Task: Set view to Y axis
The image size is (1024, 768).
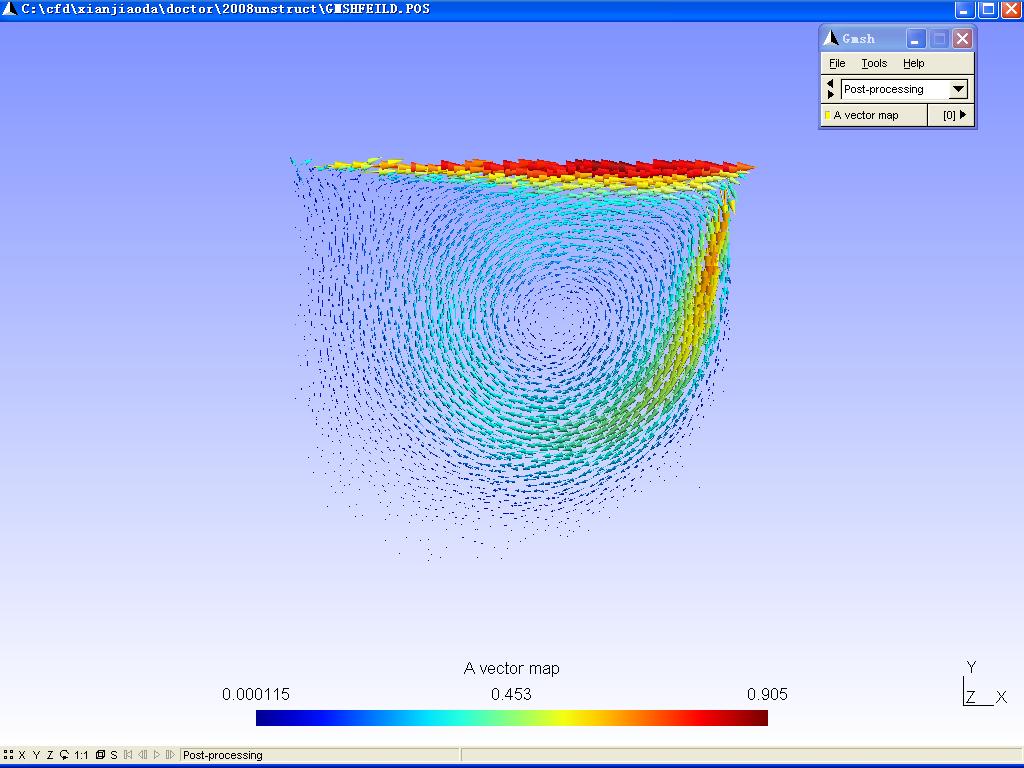Action: tap(36, 755)
